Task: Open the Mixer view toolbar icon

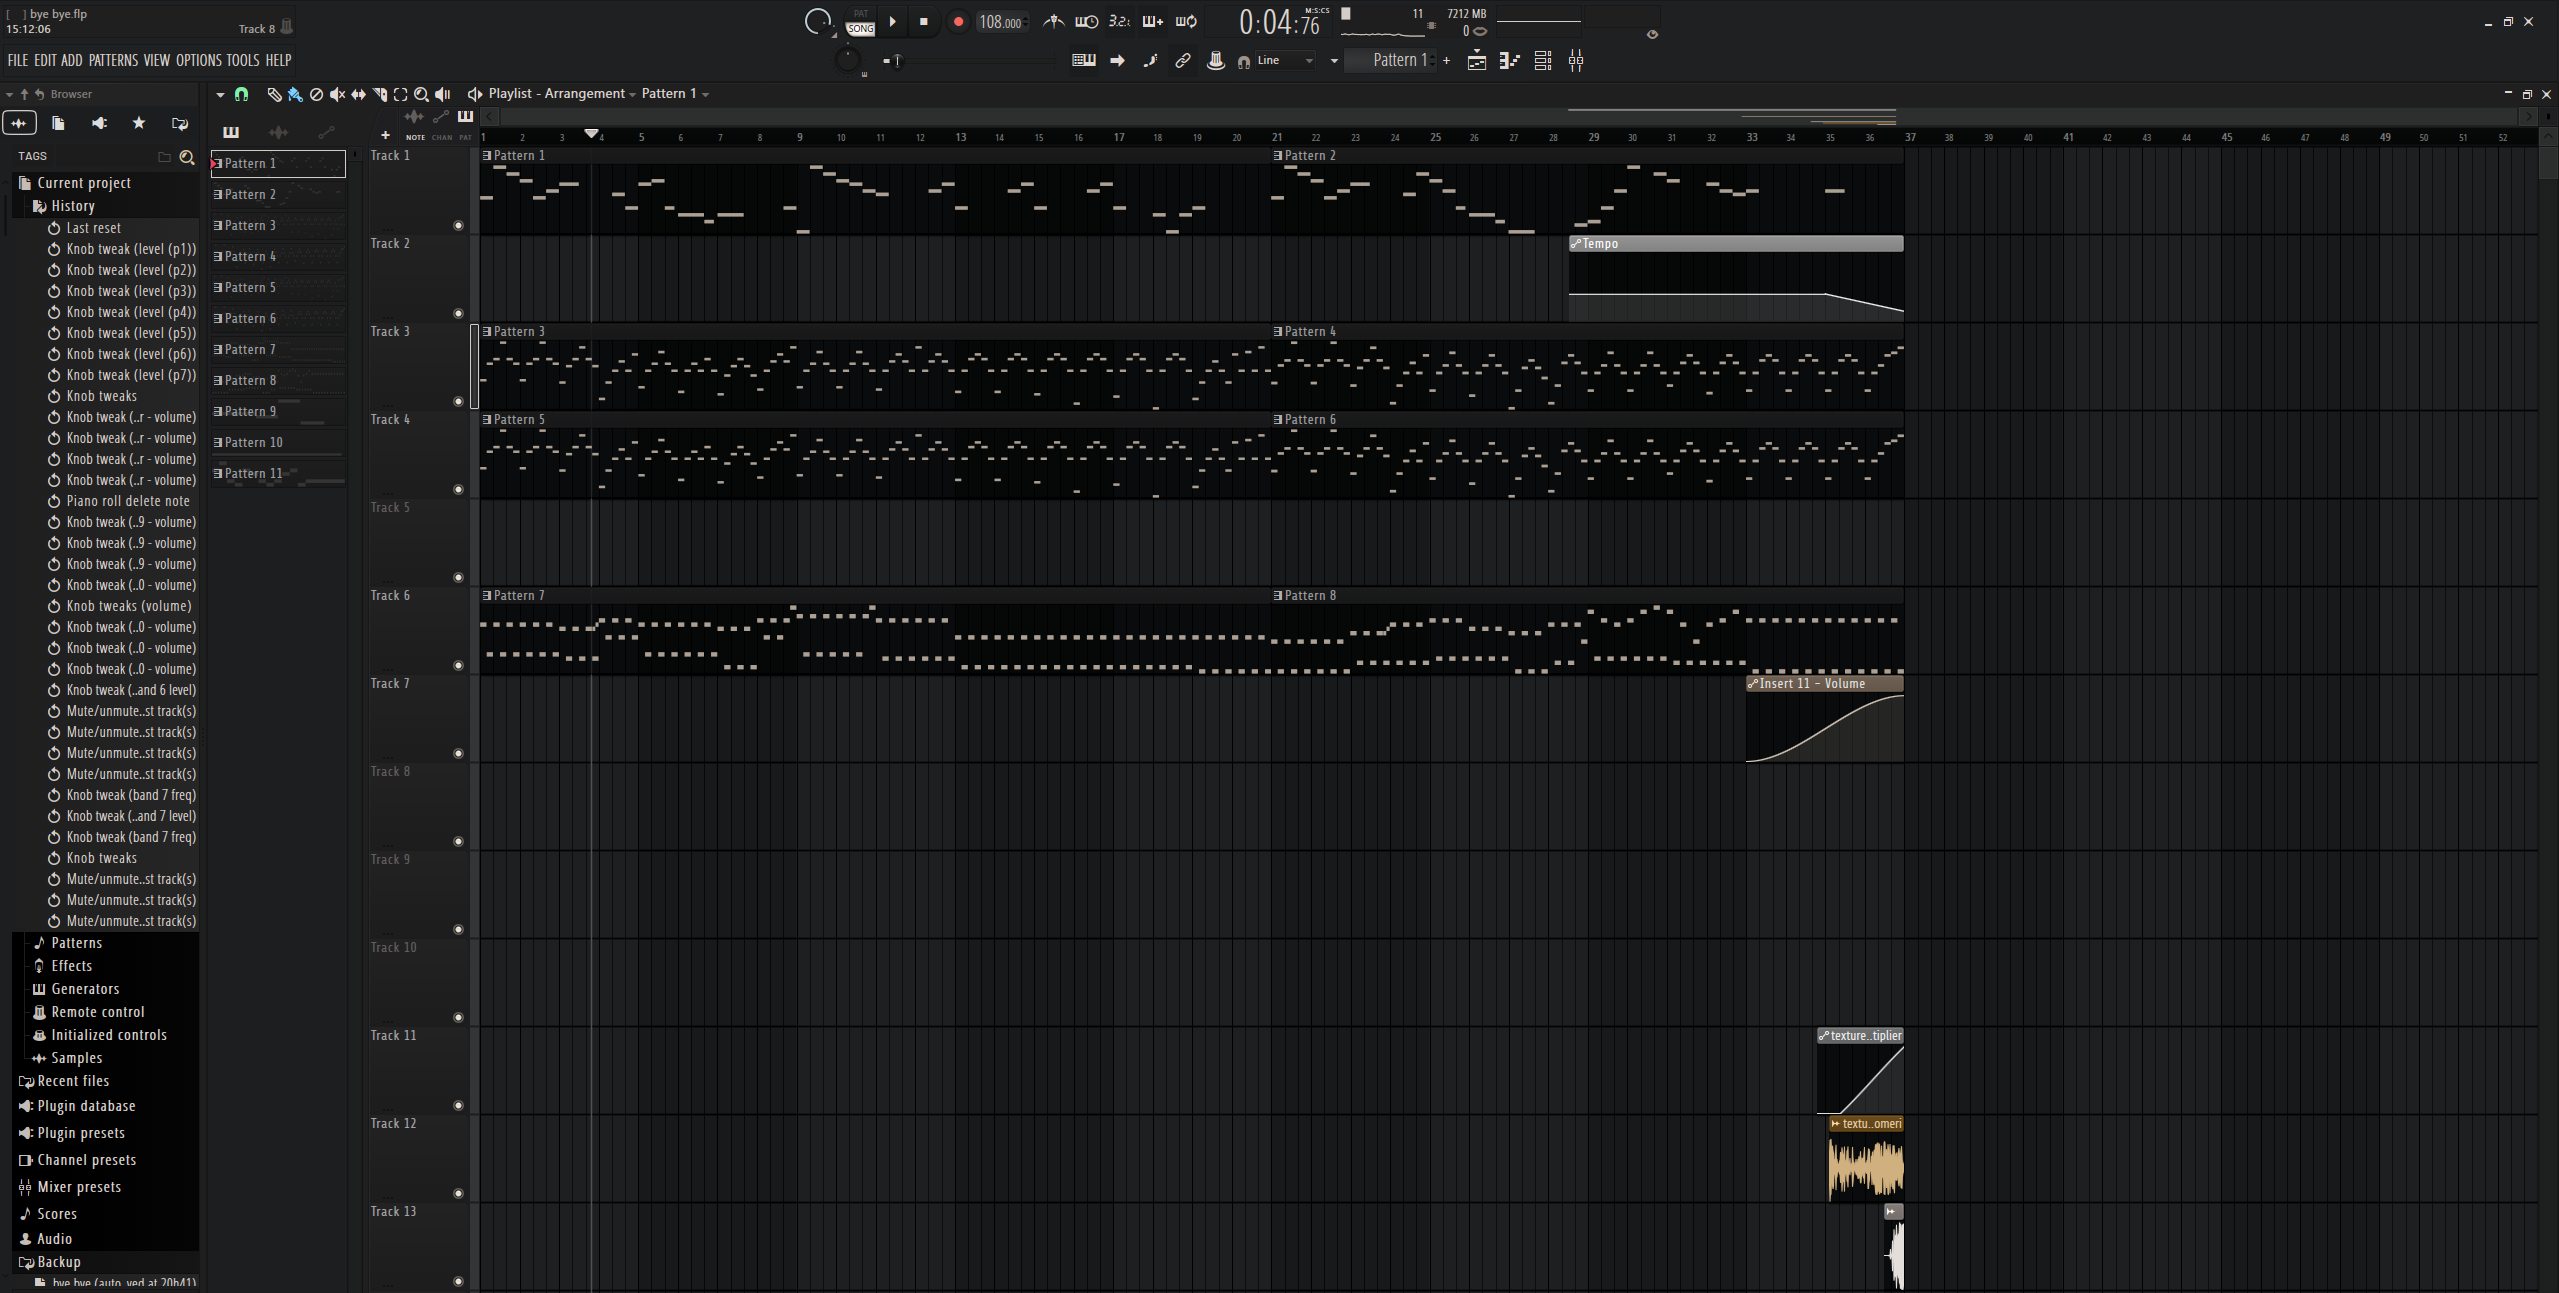Action: 1576,61
